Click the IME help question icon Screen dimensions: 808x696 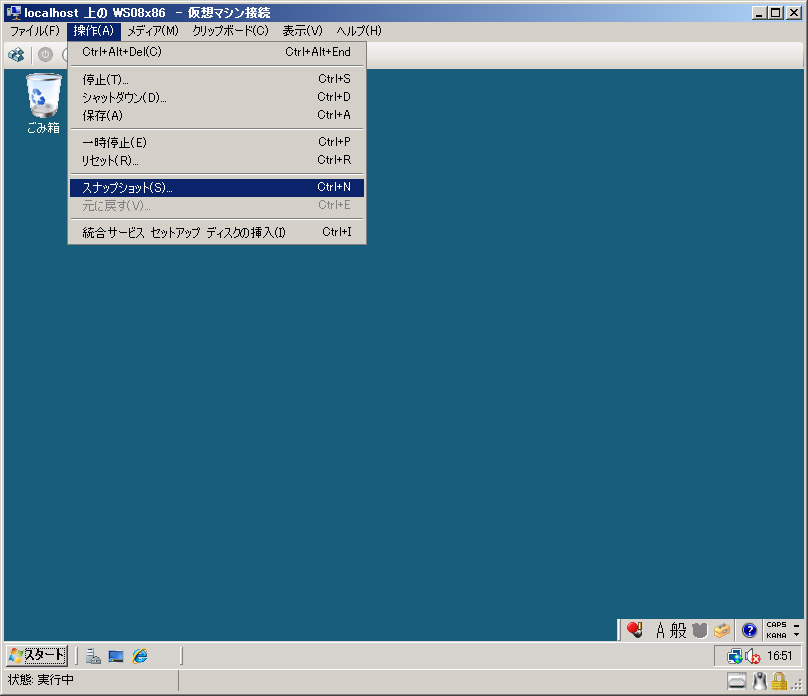coord(749,630)
